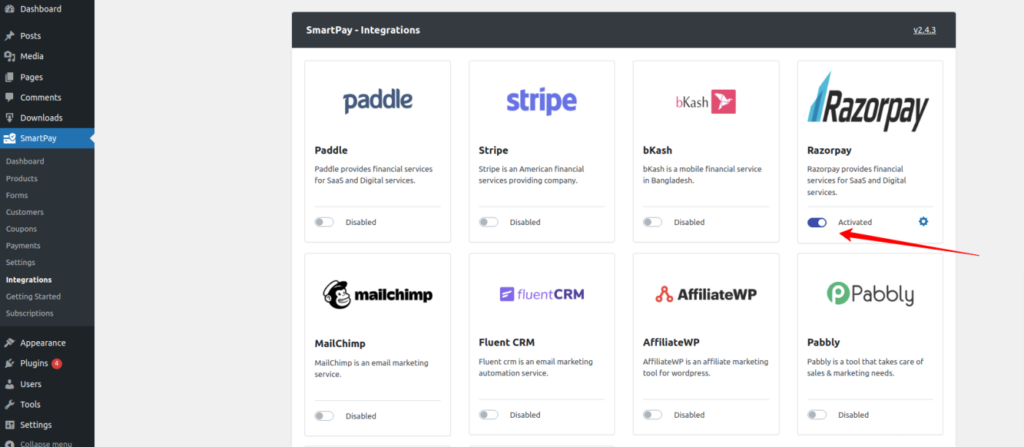The width and height of the screenshot is (1024, 447).
Task: Open SmartPay Subscriptions submenu
Action: click(x=29, y=313)
